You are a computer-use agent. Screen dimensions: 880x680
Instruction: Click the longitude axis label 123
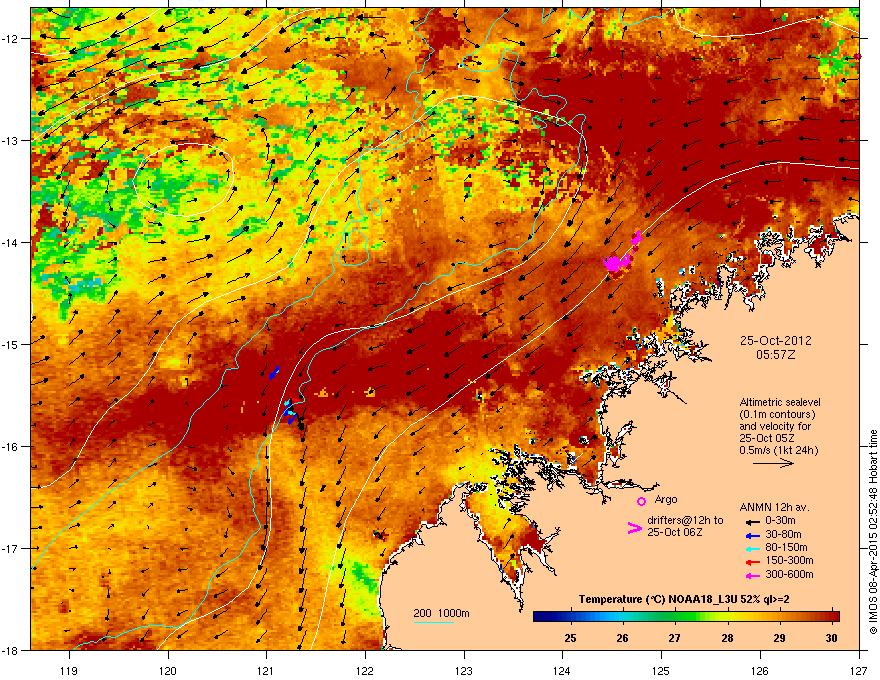[464, 670]
